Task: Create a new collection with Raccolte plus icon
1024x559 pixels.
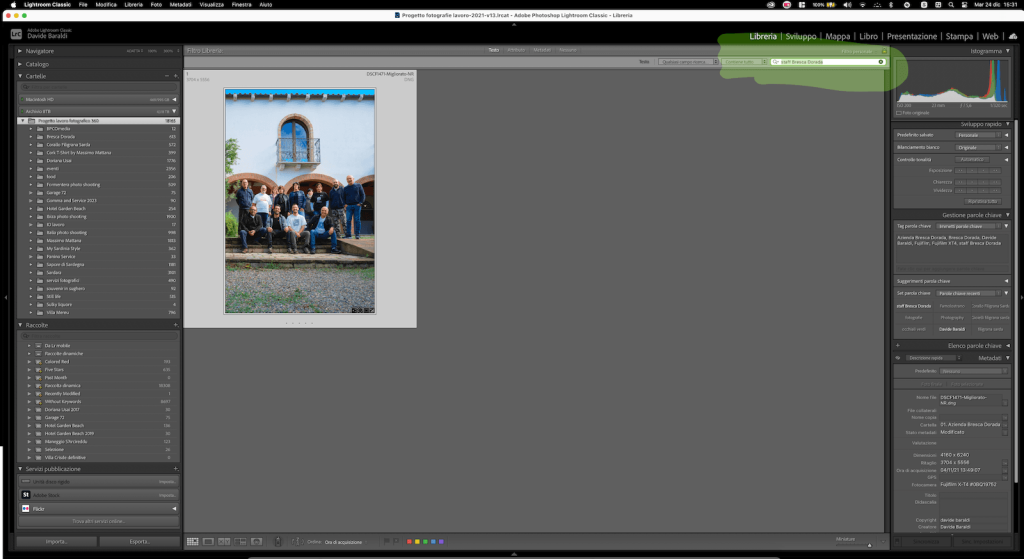Action: 176,325
